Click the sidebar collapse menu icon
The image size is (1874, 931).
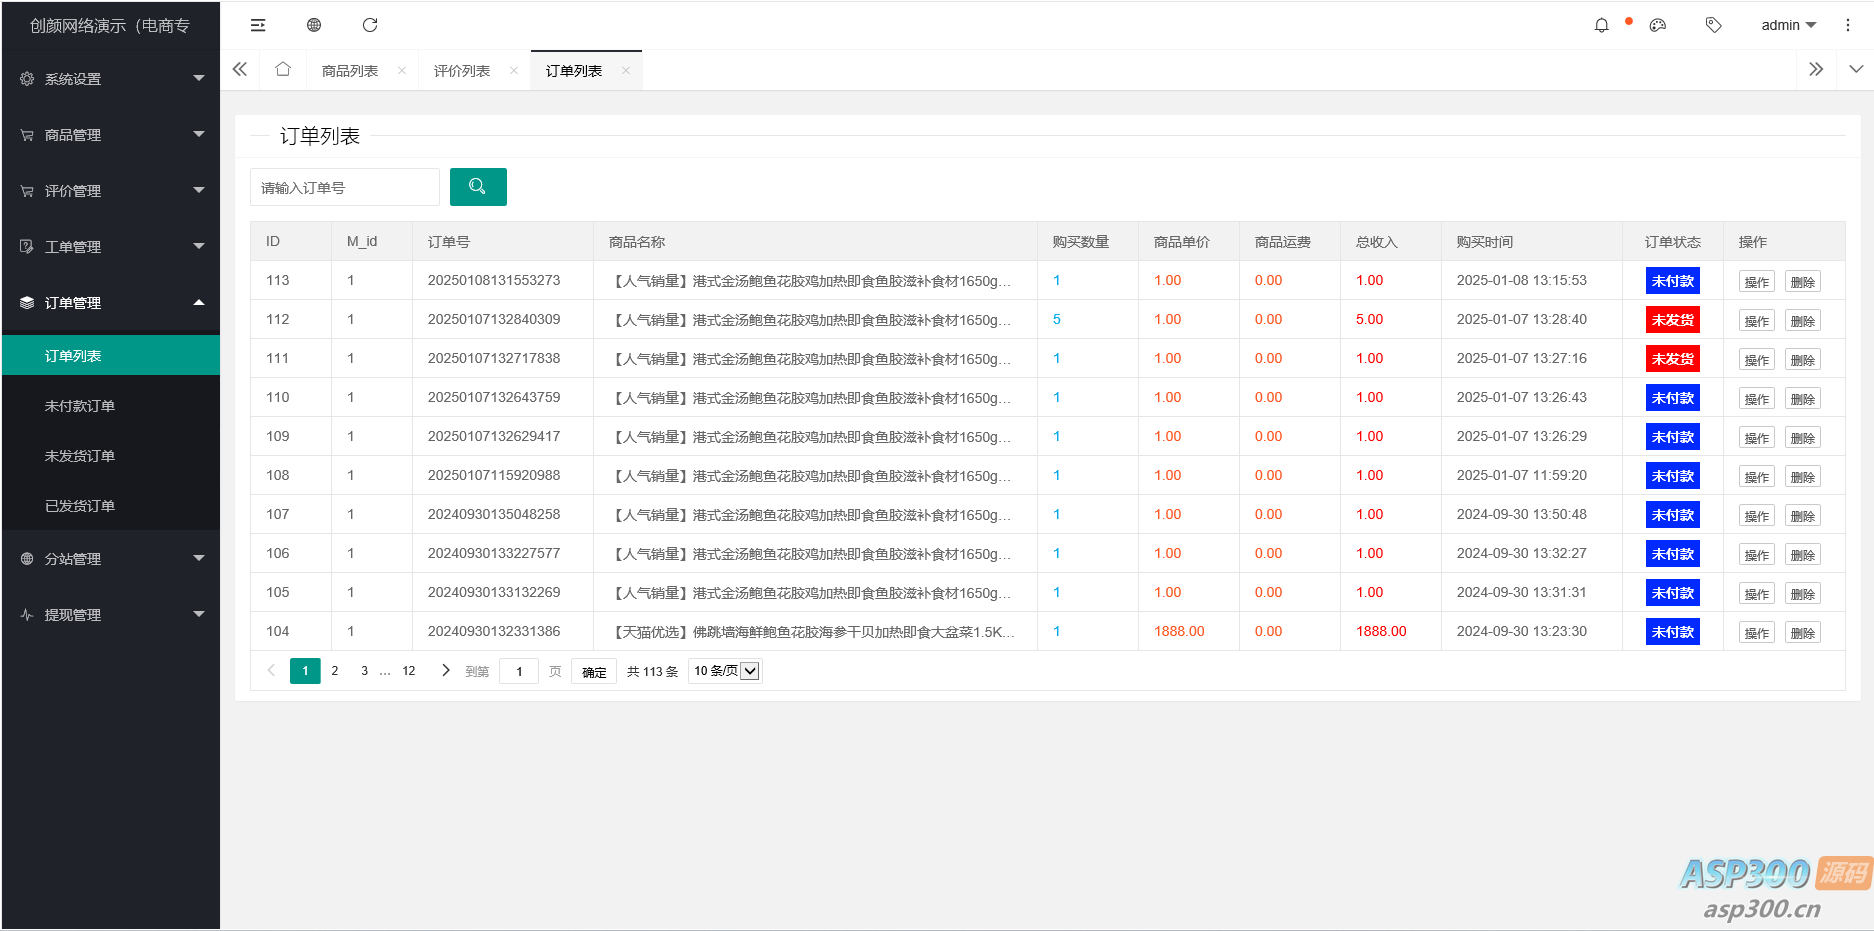coord(258,25)
